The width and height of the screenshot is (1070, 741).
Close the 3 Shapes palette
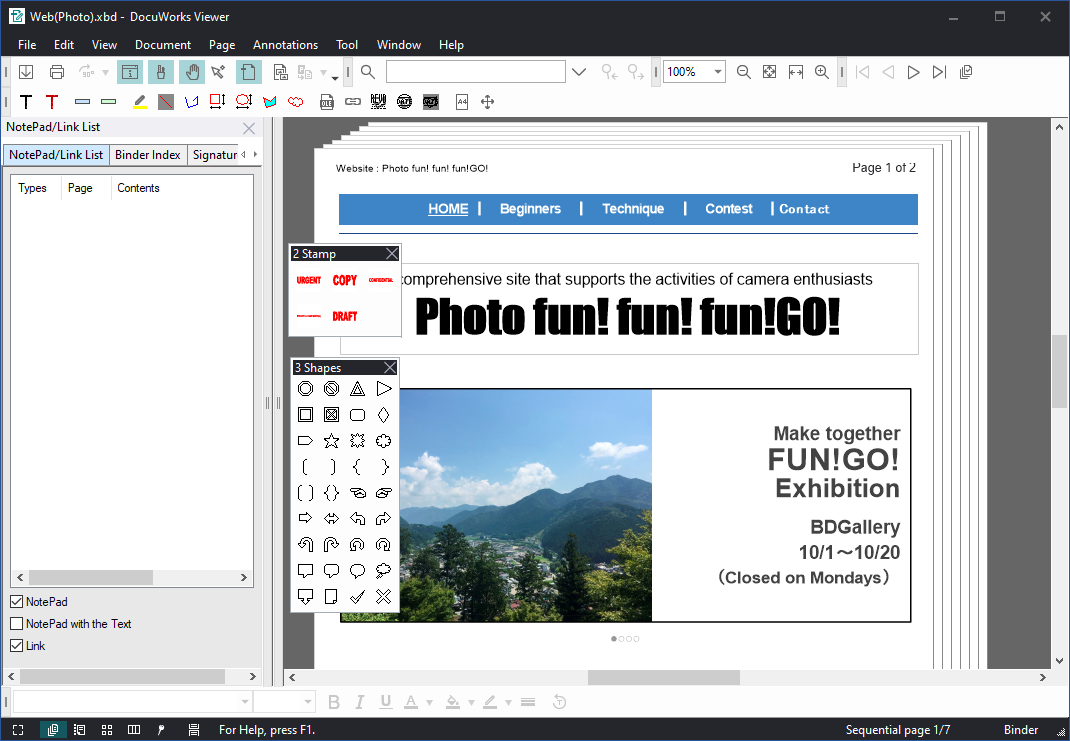[x=390, y=368]
